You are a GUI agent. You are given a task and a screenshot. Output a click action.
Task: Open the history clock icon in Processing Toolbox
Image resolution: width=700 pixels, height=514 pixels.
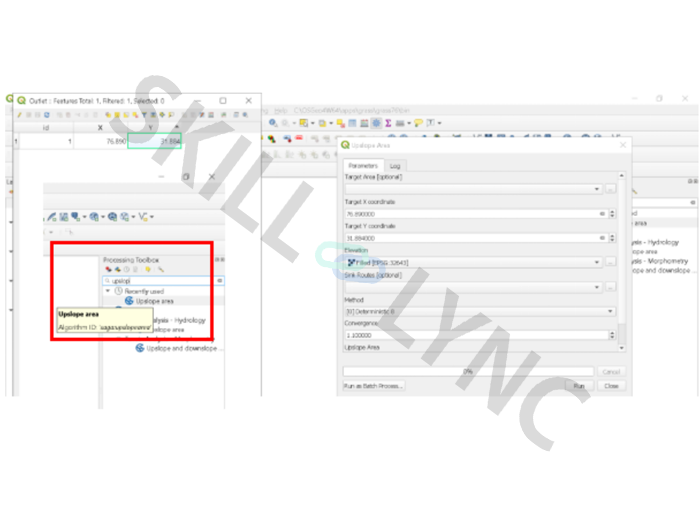(x=126, y=269)
